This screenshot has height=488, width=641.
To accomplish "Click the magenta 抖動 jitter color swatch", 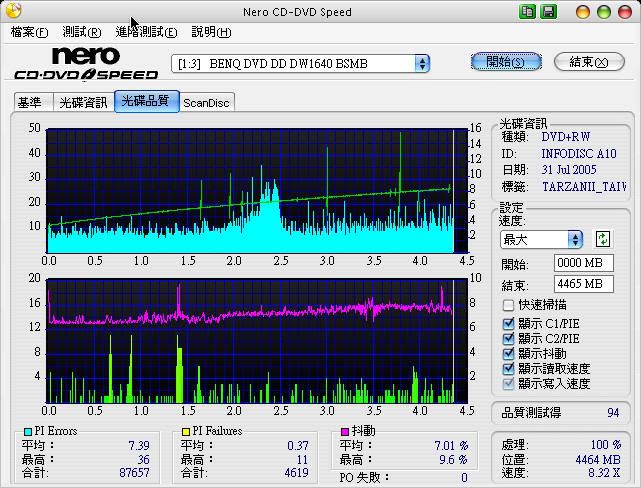I will (345, 432).
